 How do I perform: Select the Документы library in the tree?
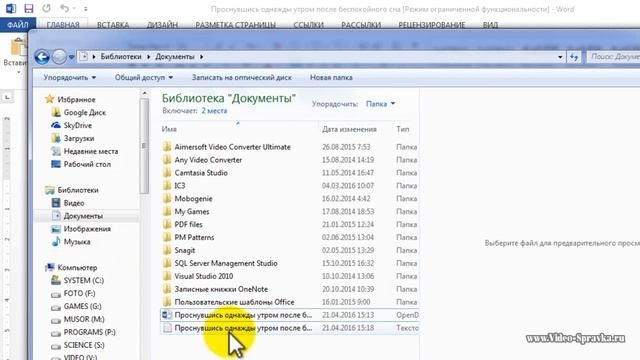coord(83,216)
